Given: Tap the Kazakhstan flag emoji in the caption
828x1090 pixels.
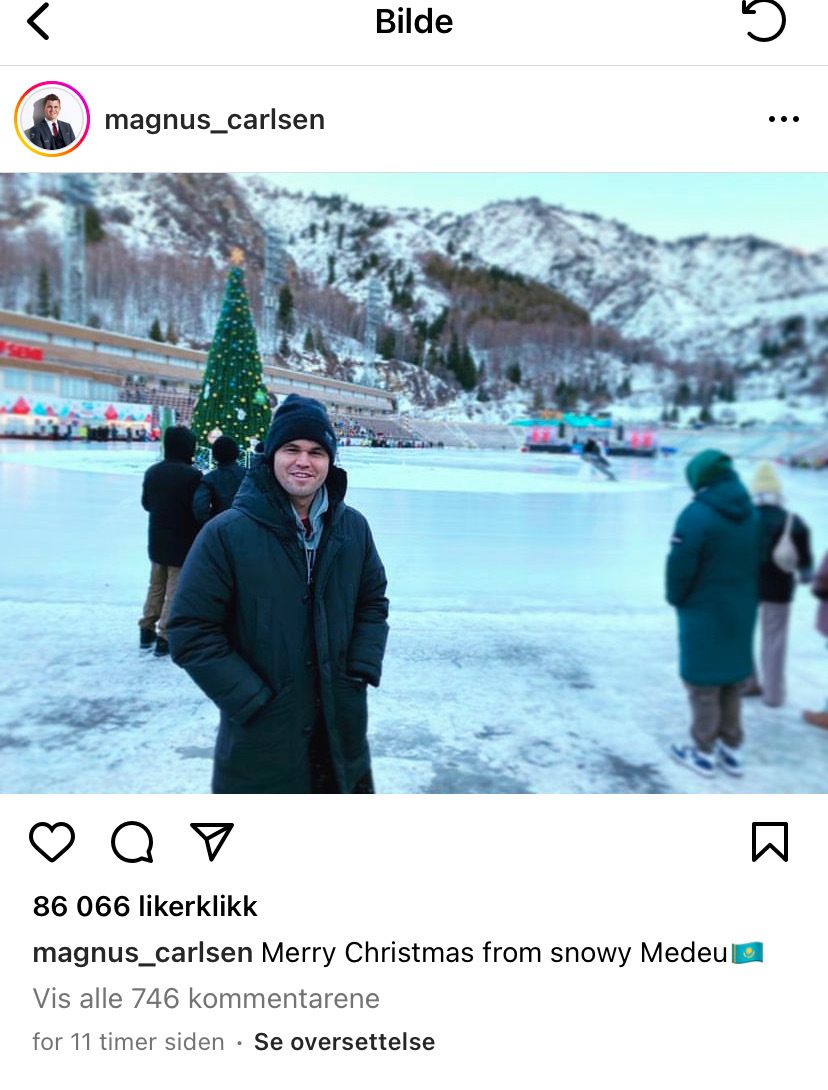Looking at the screenshot, I should pyautogui.click(x=747, y=952).
